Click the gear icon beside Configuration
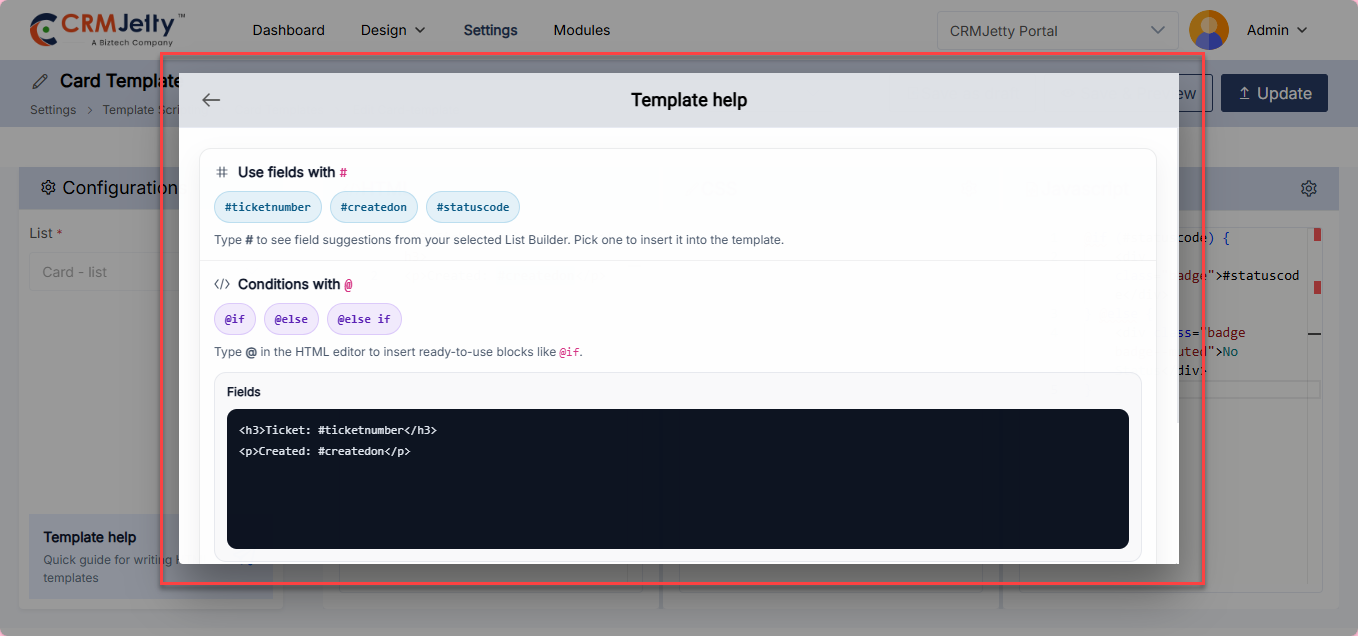 click(x=48, y=188)
